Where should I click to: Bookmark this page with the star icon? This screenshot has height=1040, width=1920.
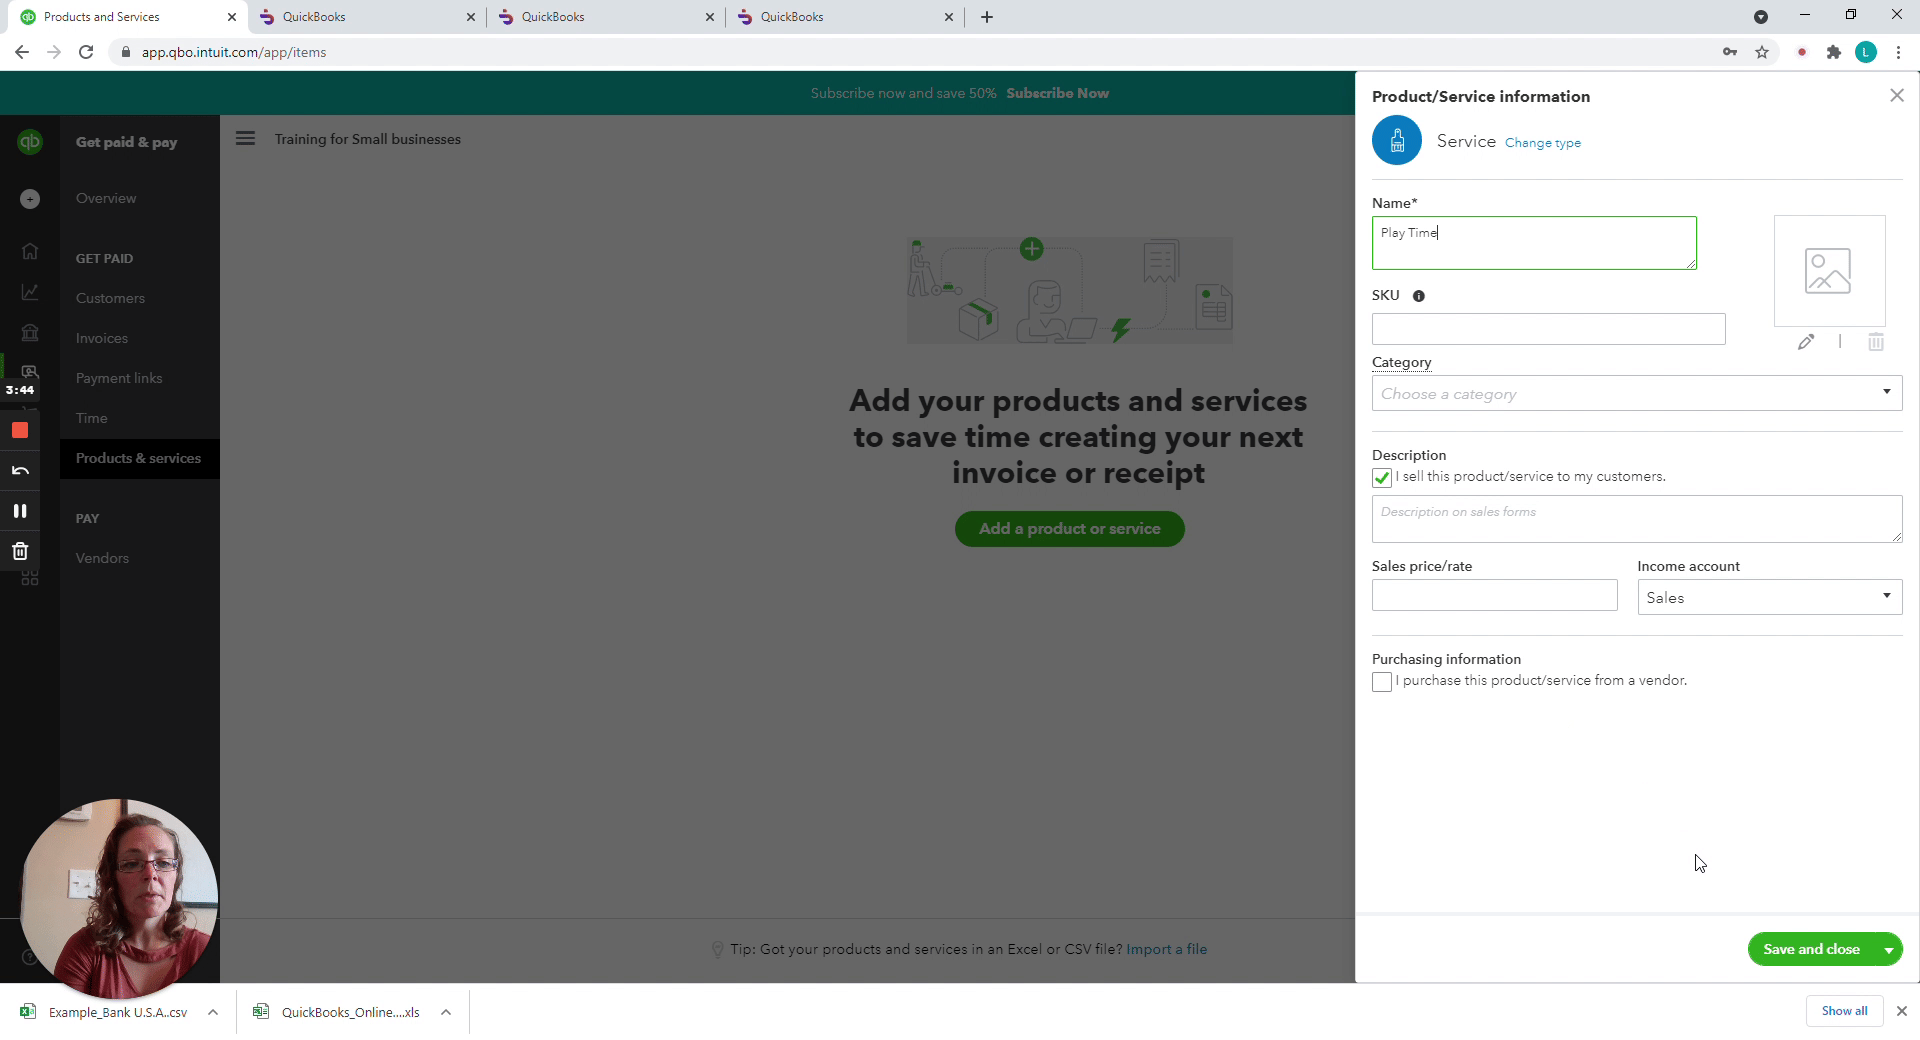(1762, 52)
